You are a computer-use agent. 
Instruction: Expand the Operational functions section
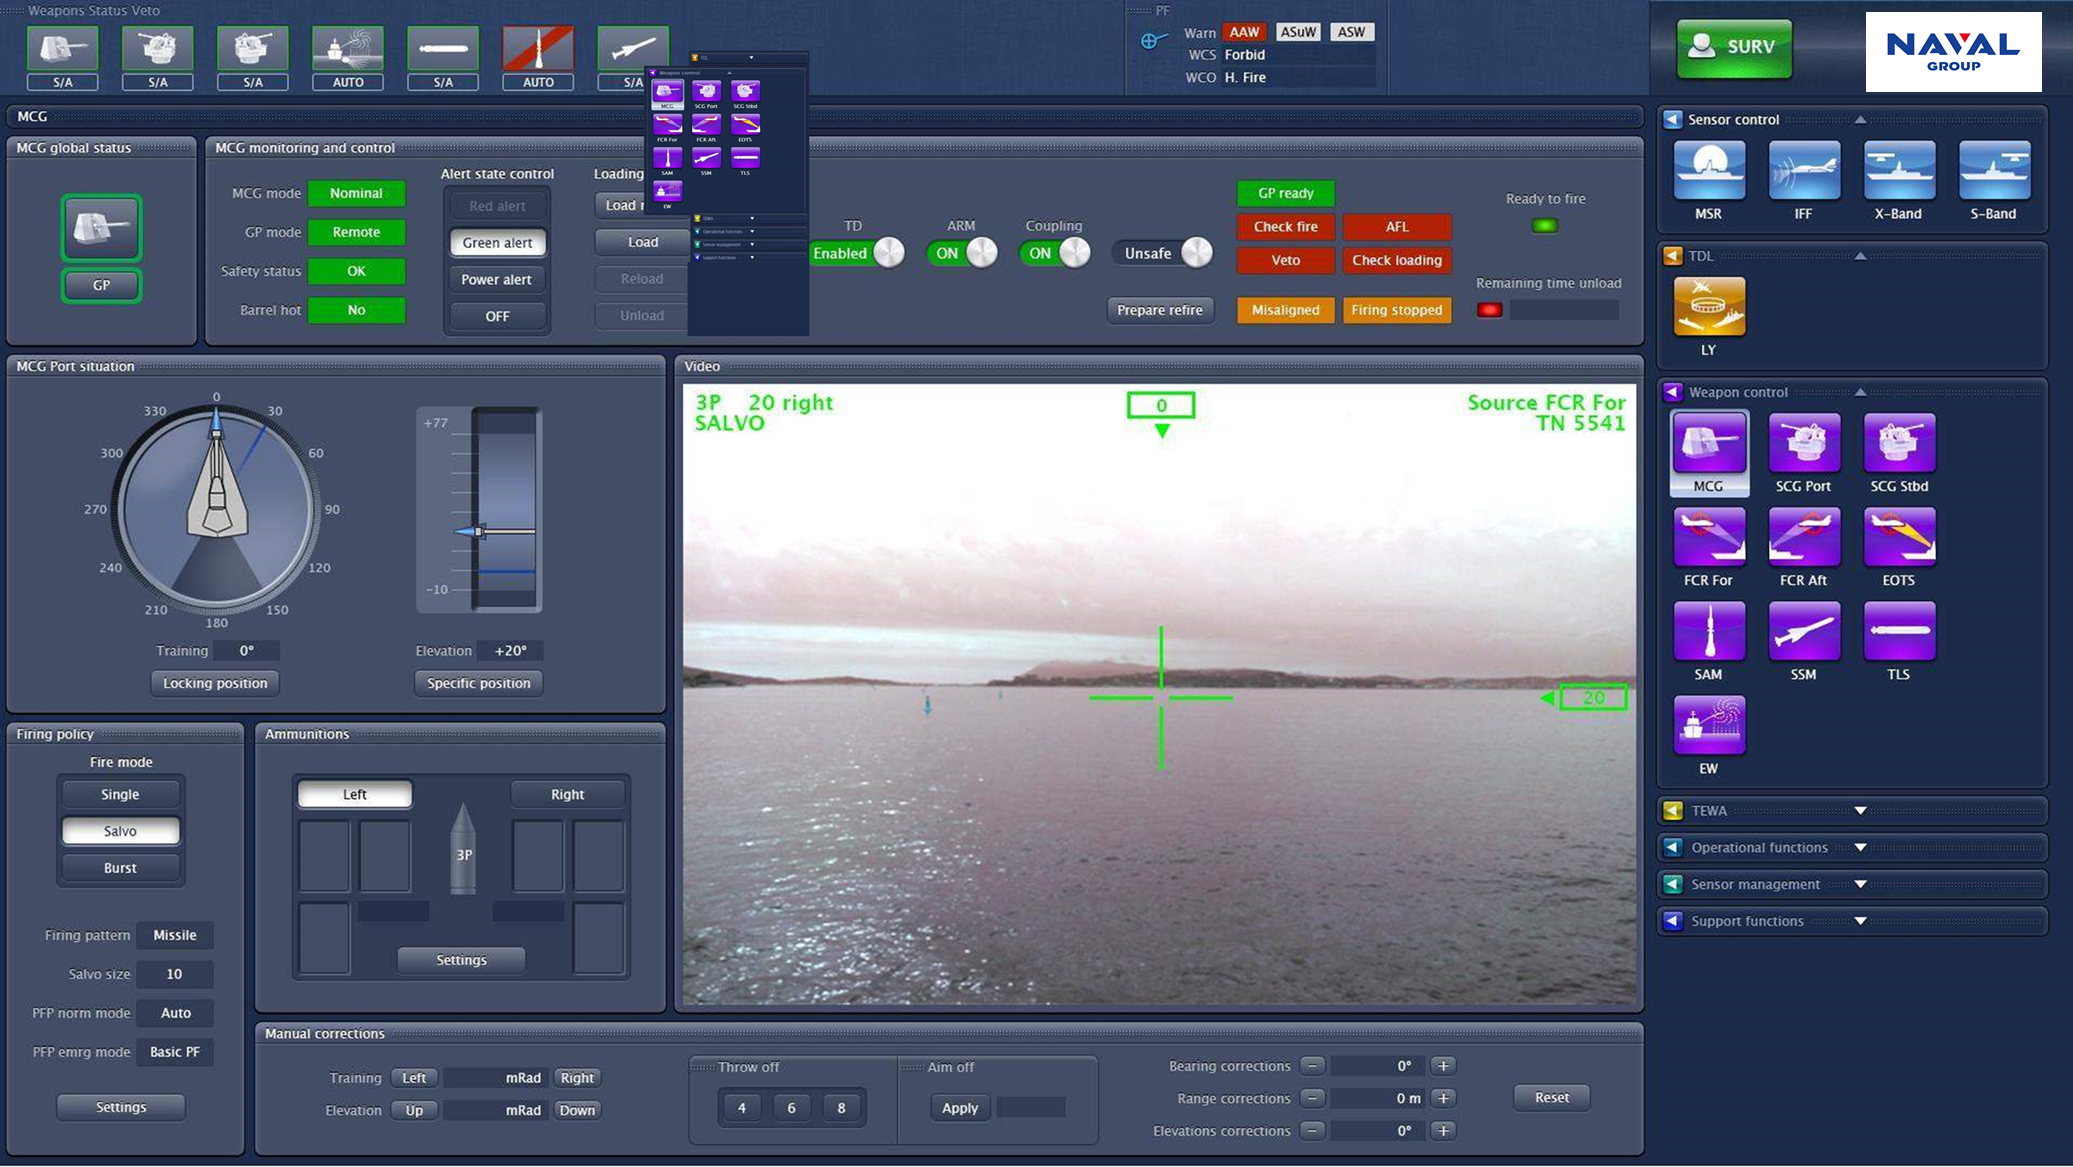[1859, 848]
